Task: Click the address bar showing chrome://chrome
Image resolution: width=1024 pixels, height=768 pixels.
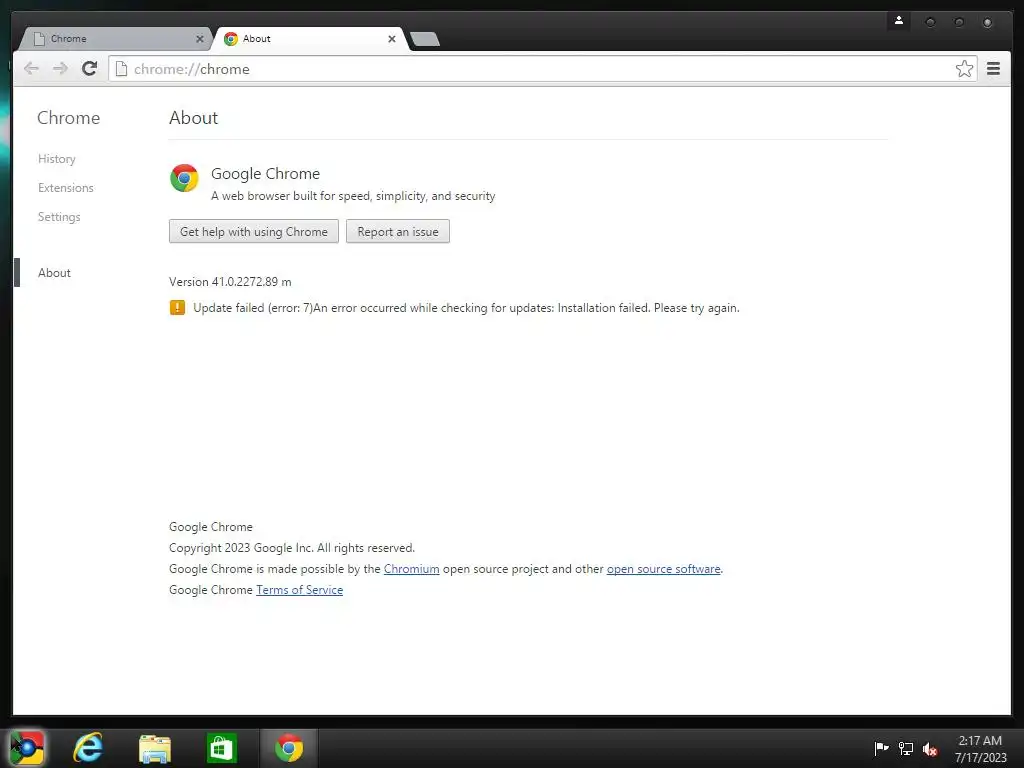Action: coord(542,69)
